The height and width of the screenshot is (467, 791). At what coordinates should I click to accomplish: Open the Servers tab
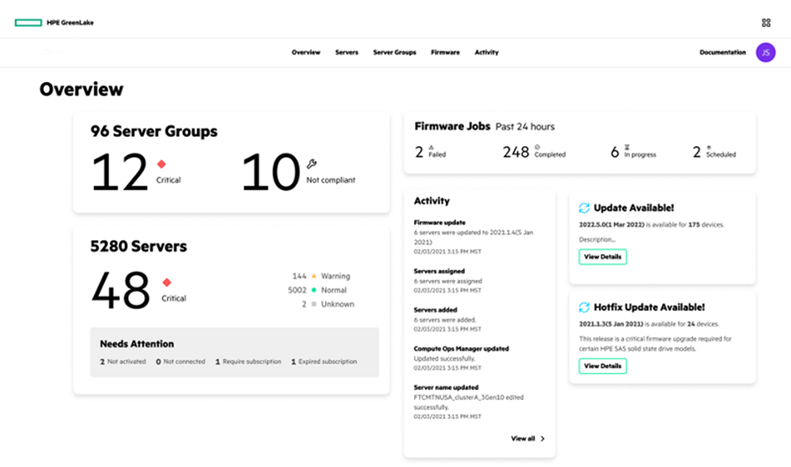[347, 52]
